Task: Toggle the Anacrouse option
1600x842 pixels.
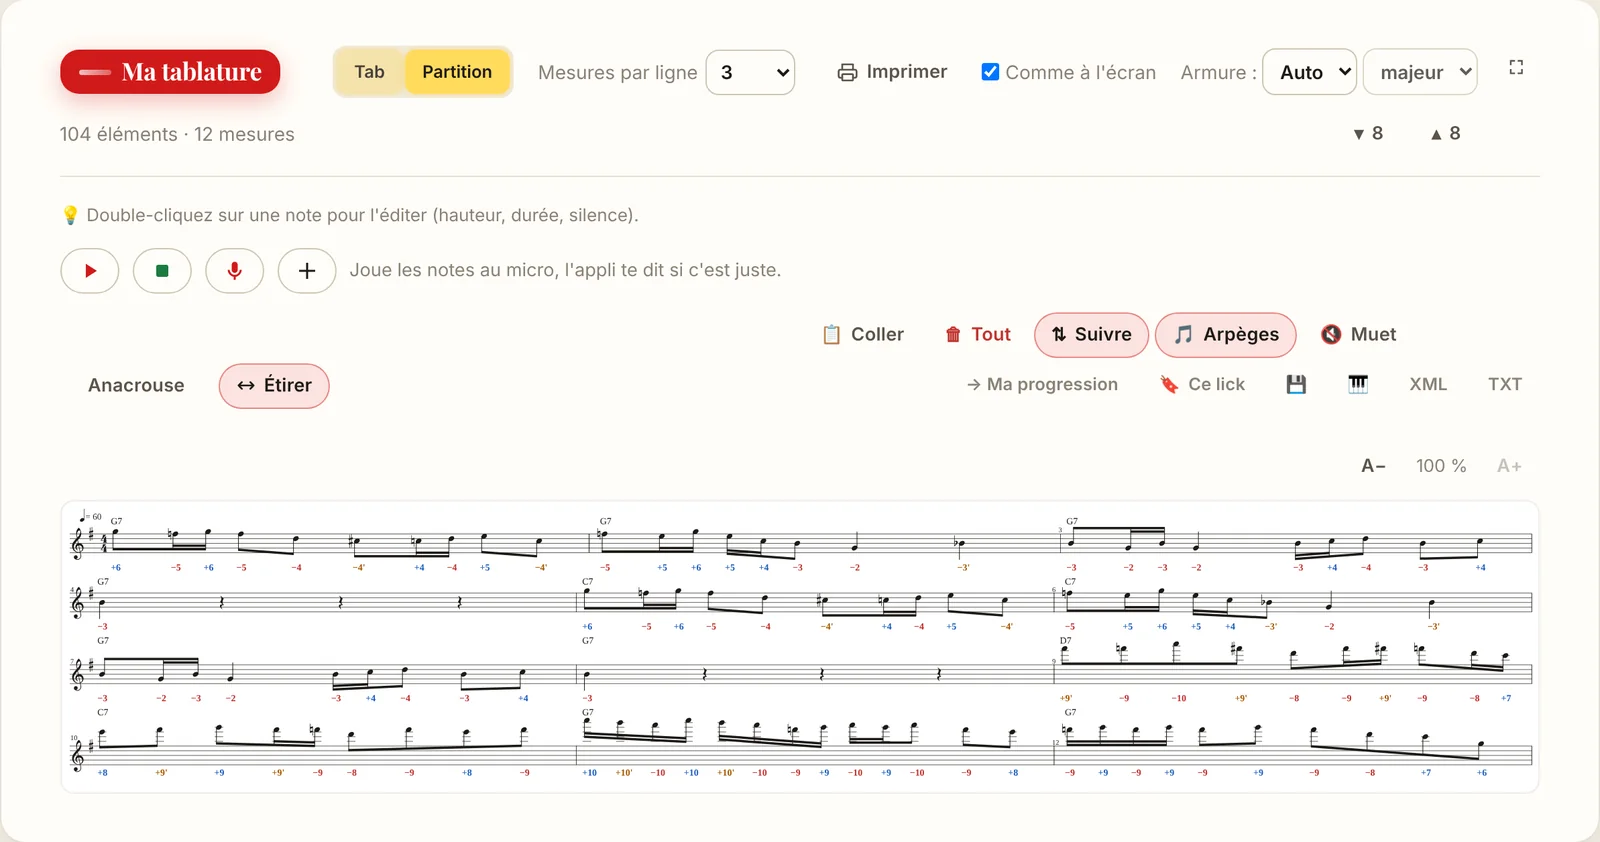Action: [136, 386]
